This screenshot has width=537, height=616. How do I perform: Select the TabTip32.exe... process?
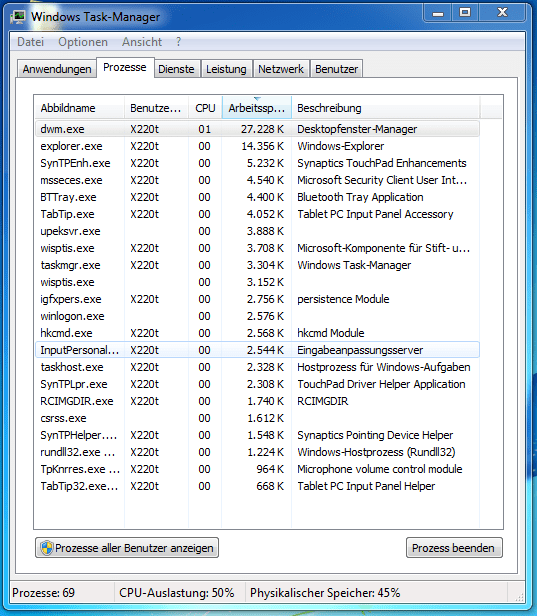[257, 486]
